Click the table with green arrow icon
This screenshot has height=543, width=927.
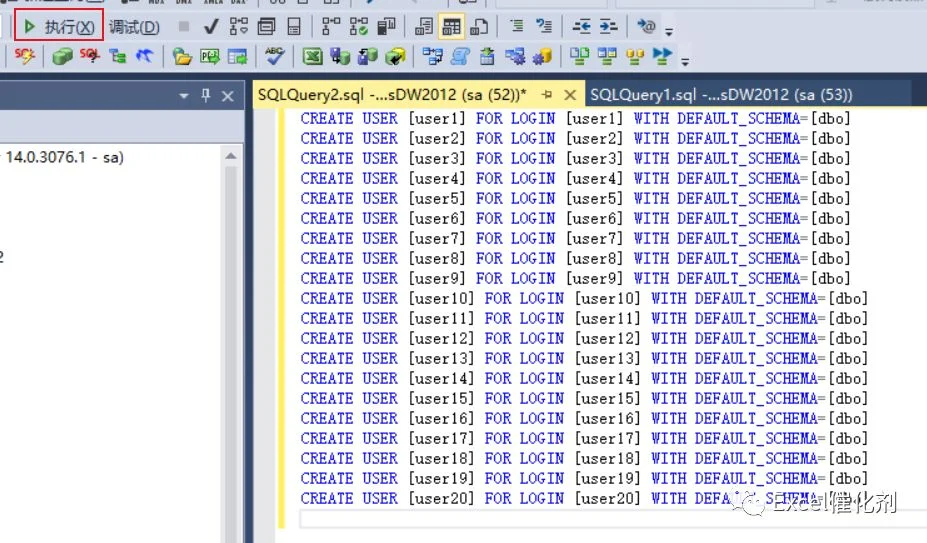tap(238, 56)
